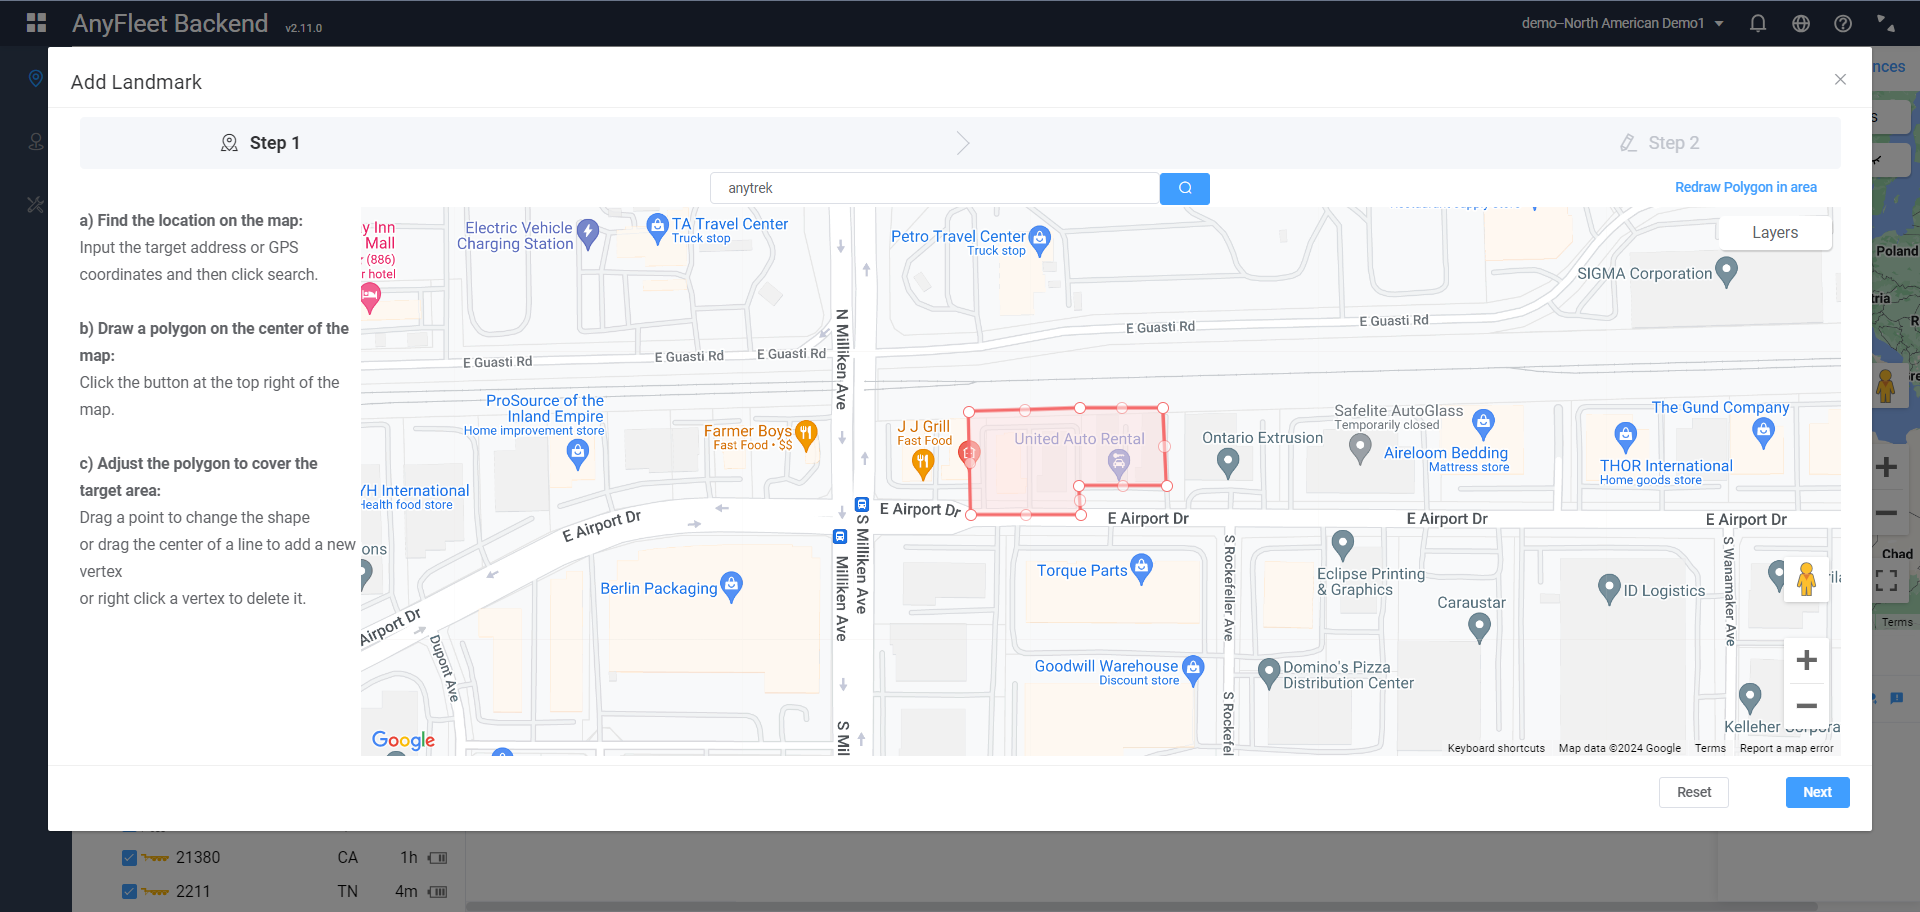
Task: Click the Electric Vehicle Charging Station pin
Action: click(x=588, y=234)
